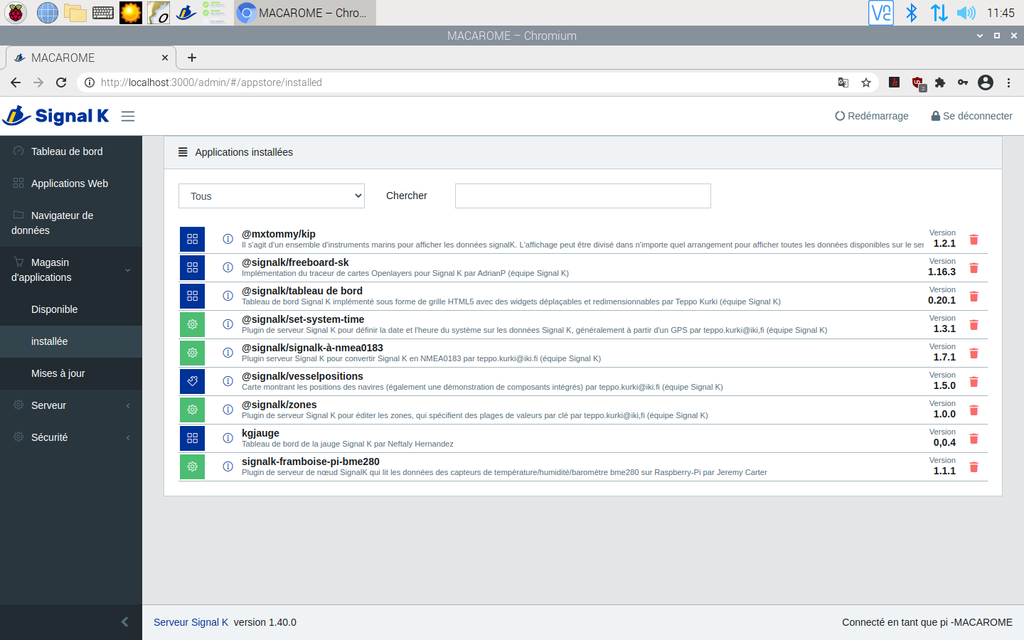Uninstall @signalk/set-system-time with trash icon
This screenshot has width=1024, height=640.
[974, 325]
